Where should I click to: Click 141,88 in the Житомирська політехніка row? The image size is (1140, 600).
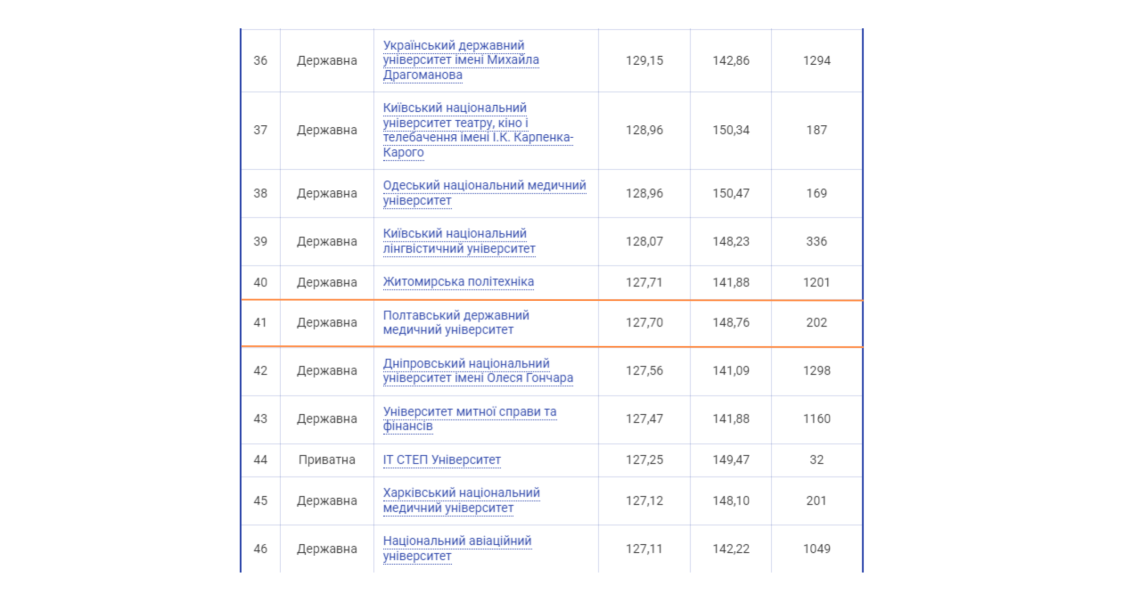pos(731,282)
